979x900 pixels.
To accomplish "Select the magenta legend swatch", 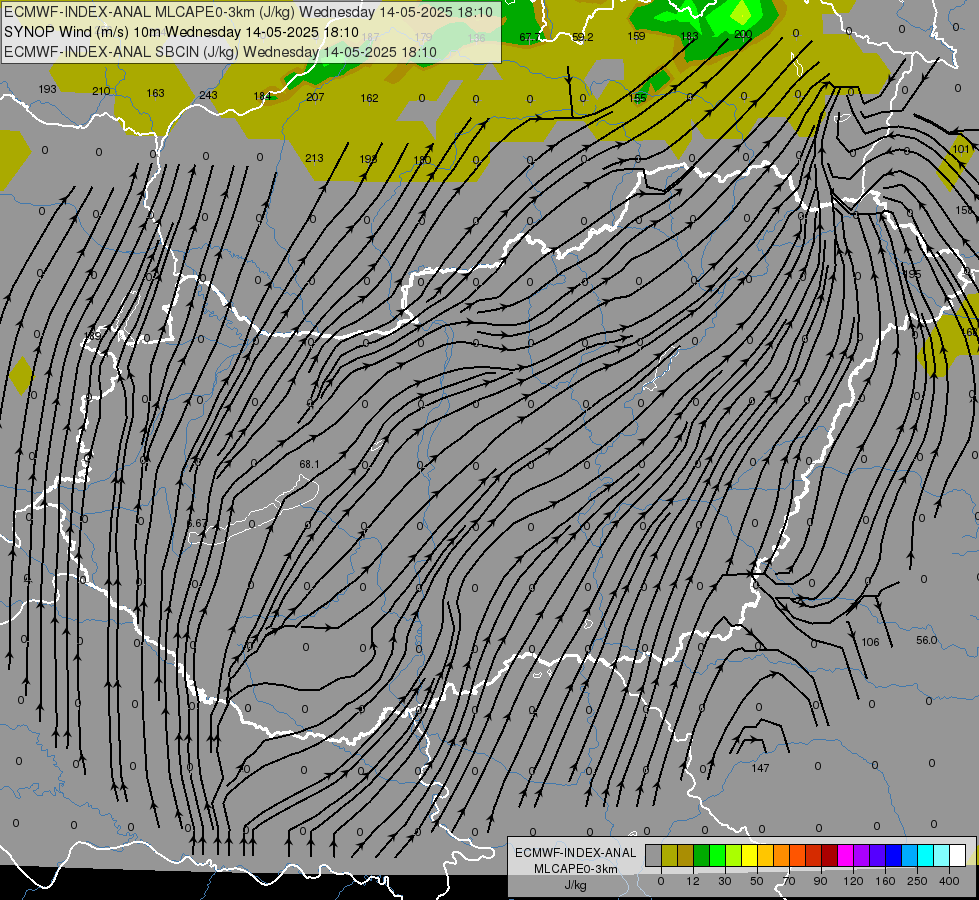I will coord(845,855).
